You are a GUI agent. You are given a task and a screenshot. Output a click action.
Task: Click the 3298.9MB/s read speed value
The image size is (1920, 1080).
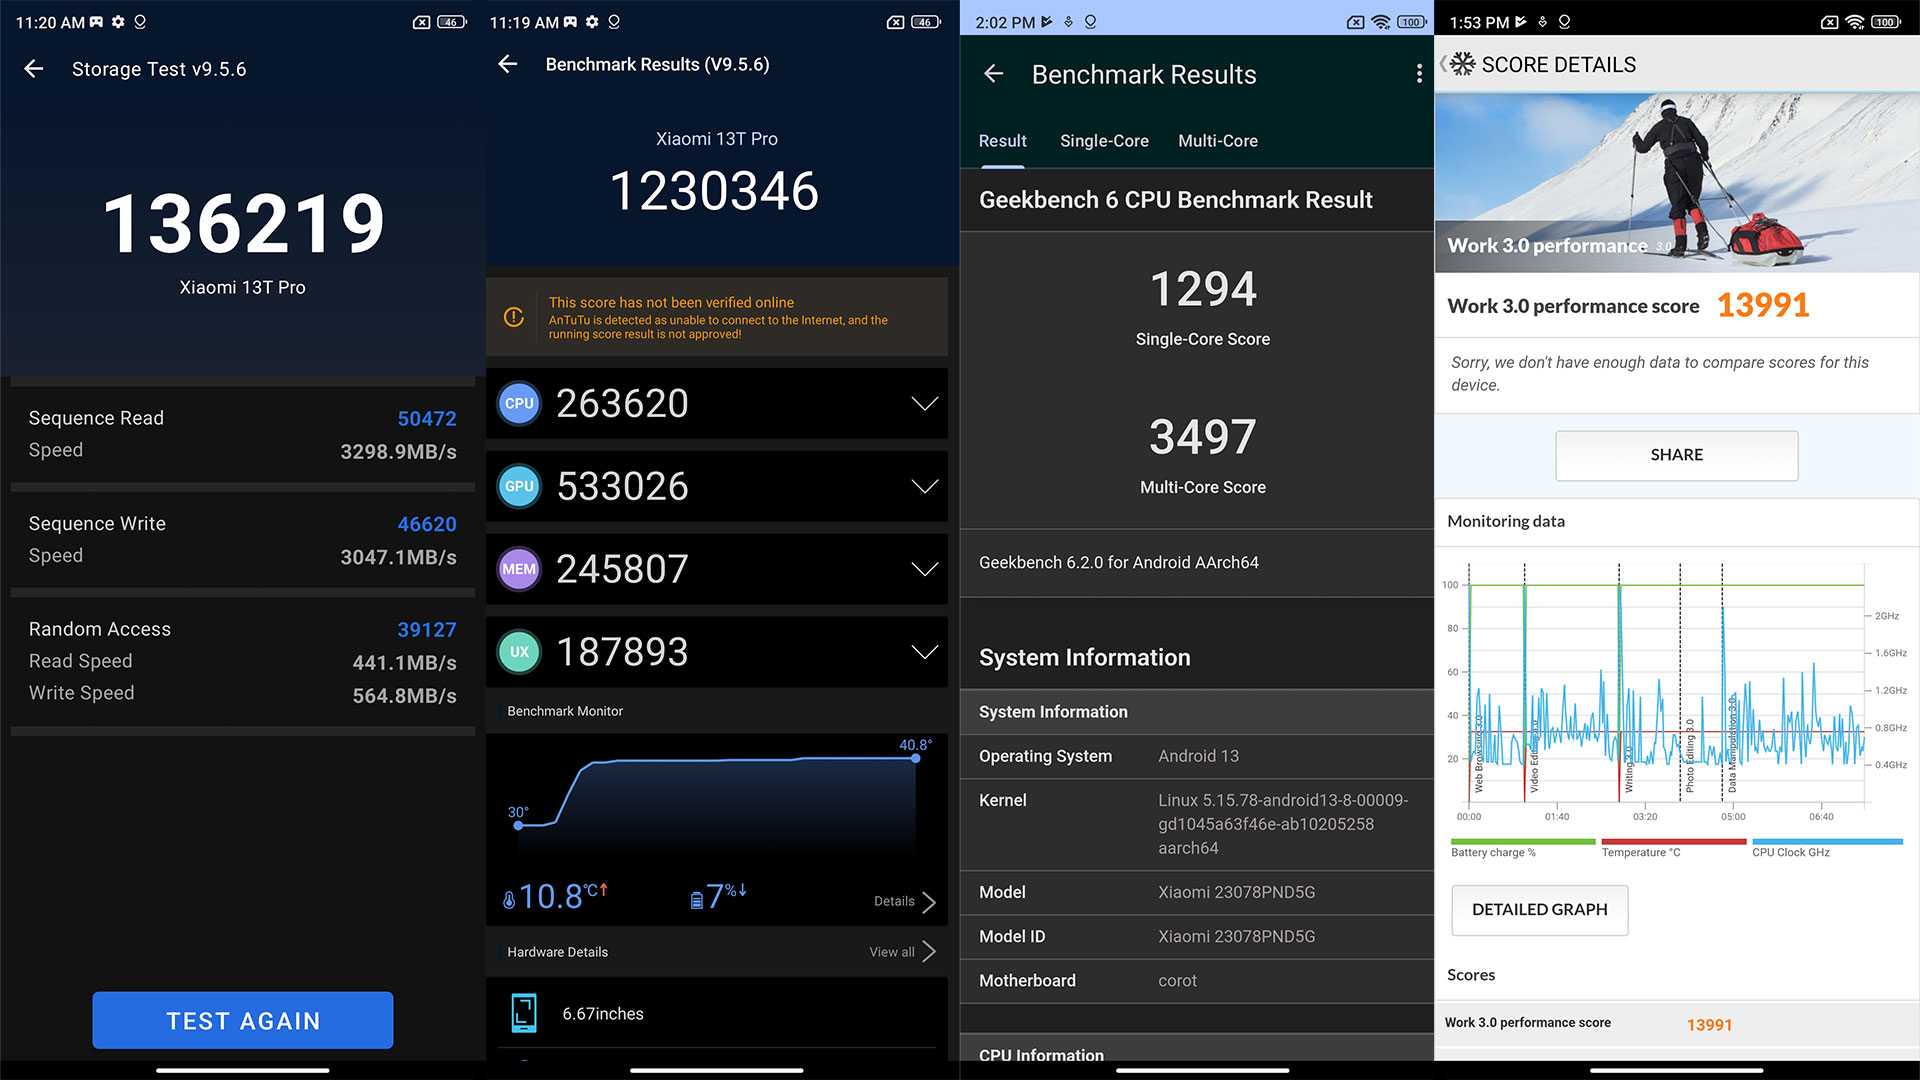(x=398, y=452)
